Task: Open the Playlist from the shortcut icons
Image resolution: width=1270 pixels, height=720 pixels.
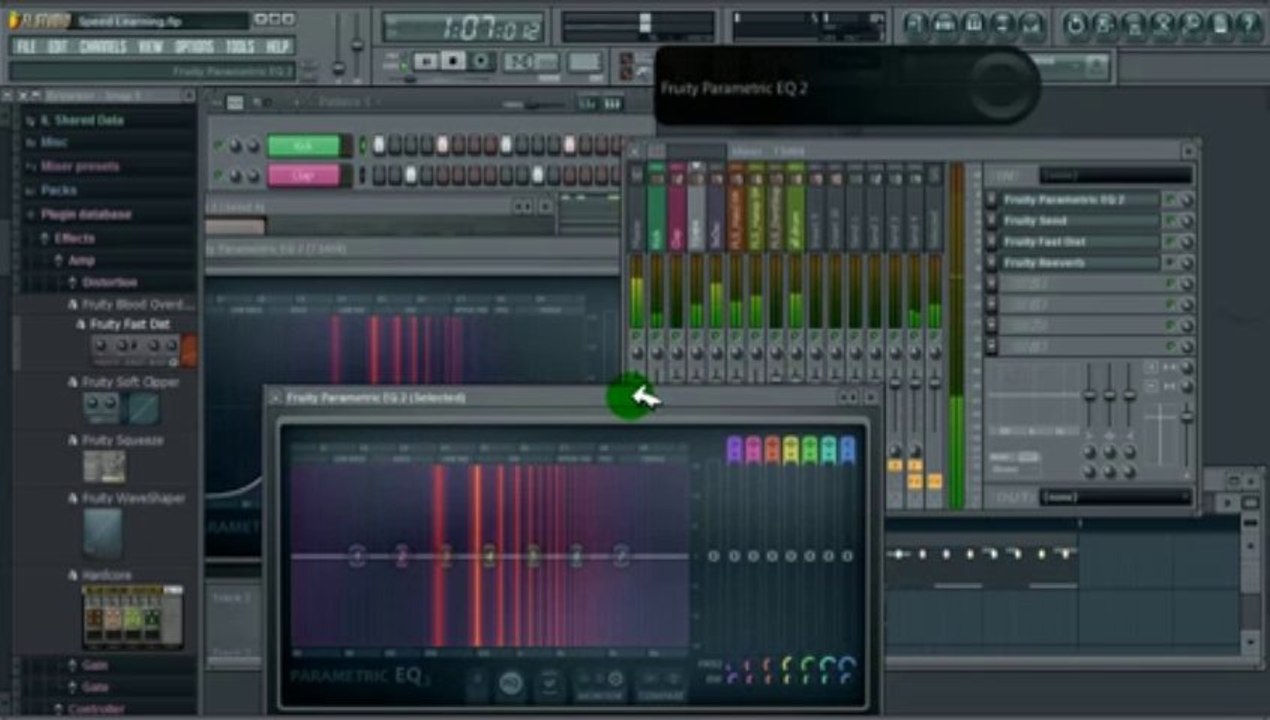Action: click(x=916, y=25)
